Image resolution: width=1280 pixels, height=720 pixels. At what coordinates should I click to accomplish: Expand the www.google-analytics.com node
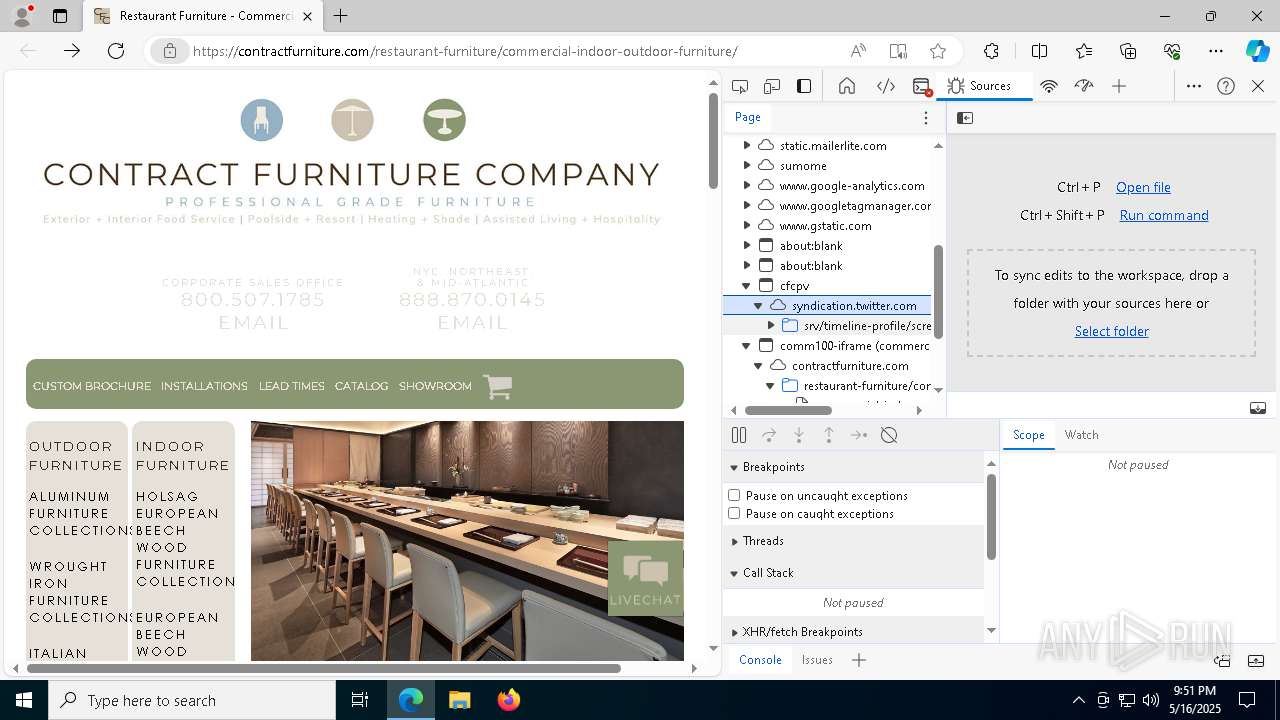point(747,186)
